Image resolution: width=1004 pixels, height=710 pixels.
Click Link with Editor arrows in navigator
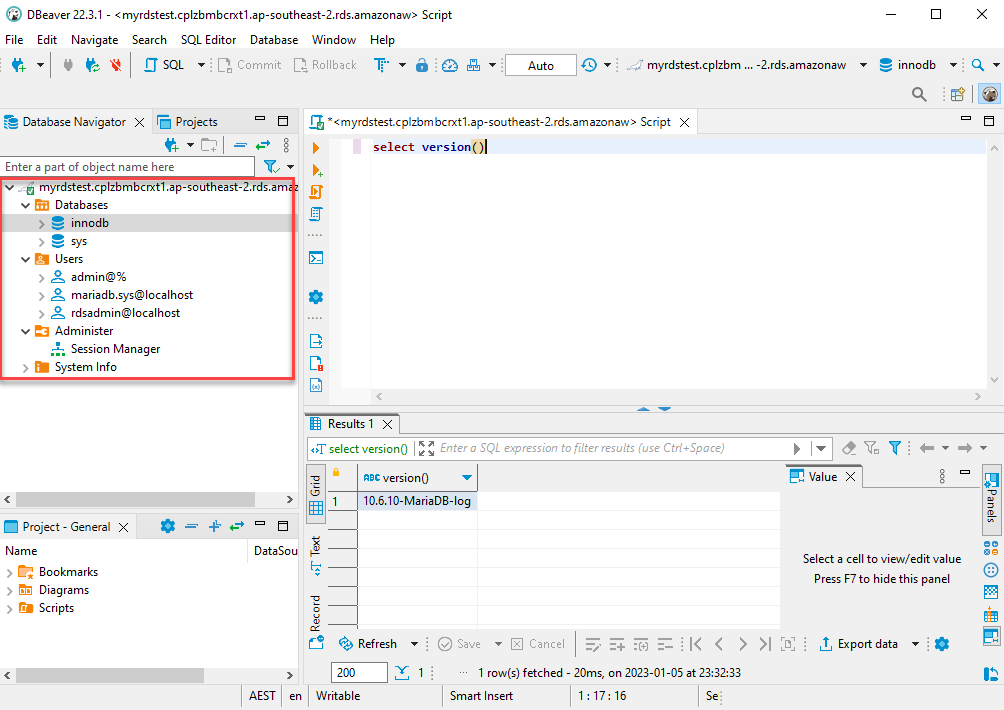[263, 145]
